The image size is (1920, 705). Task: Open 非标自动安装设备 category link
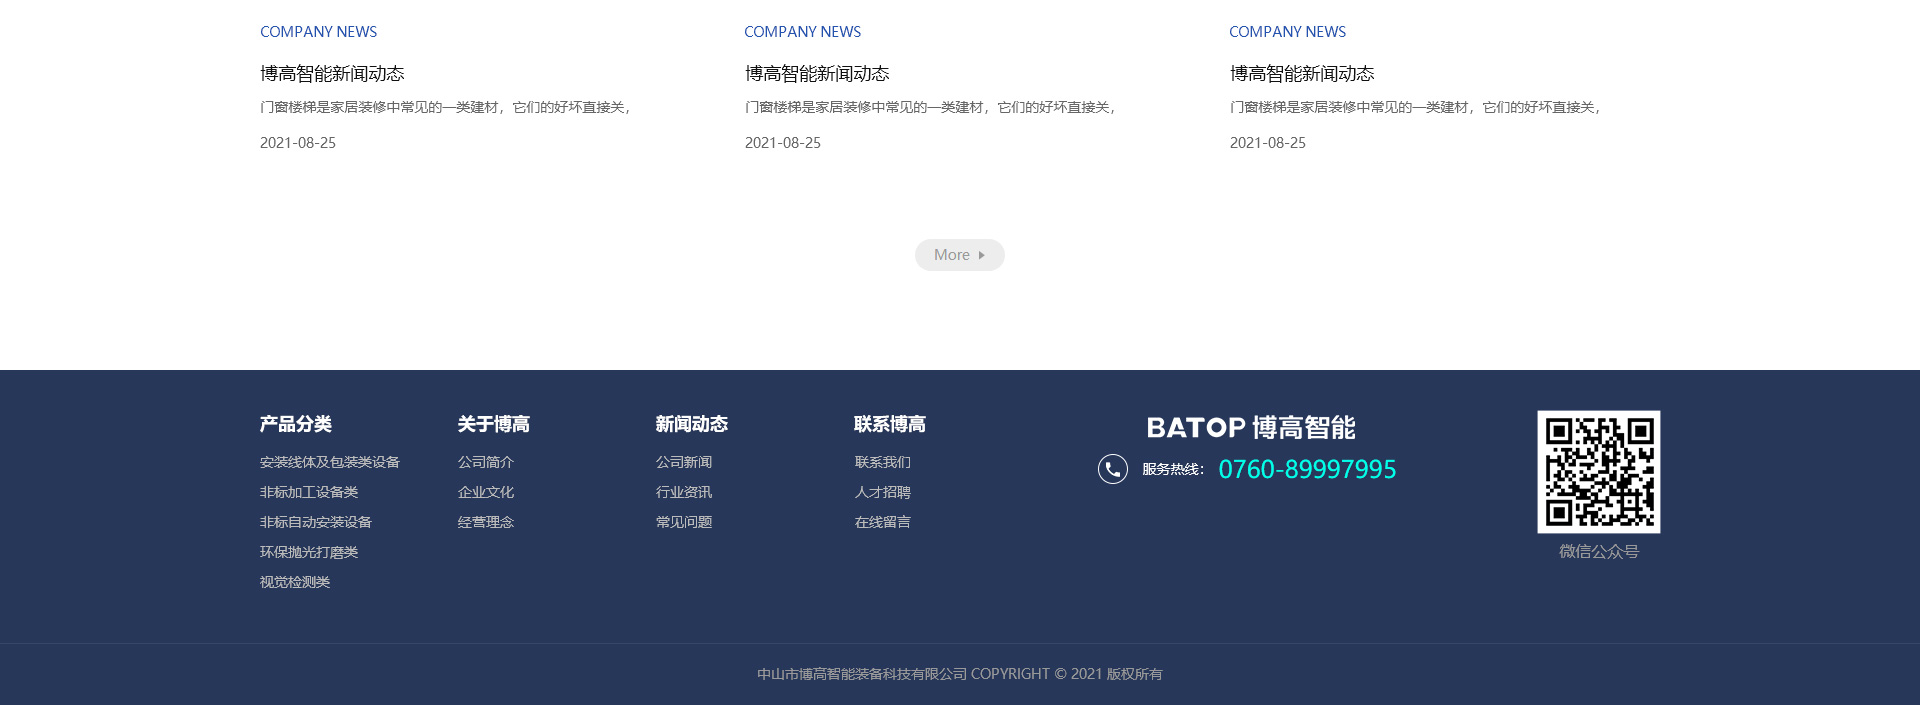[x=315, y=522]
